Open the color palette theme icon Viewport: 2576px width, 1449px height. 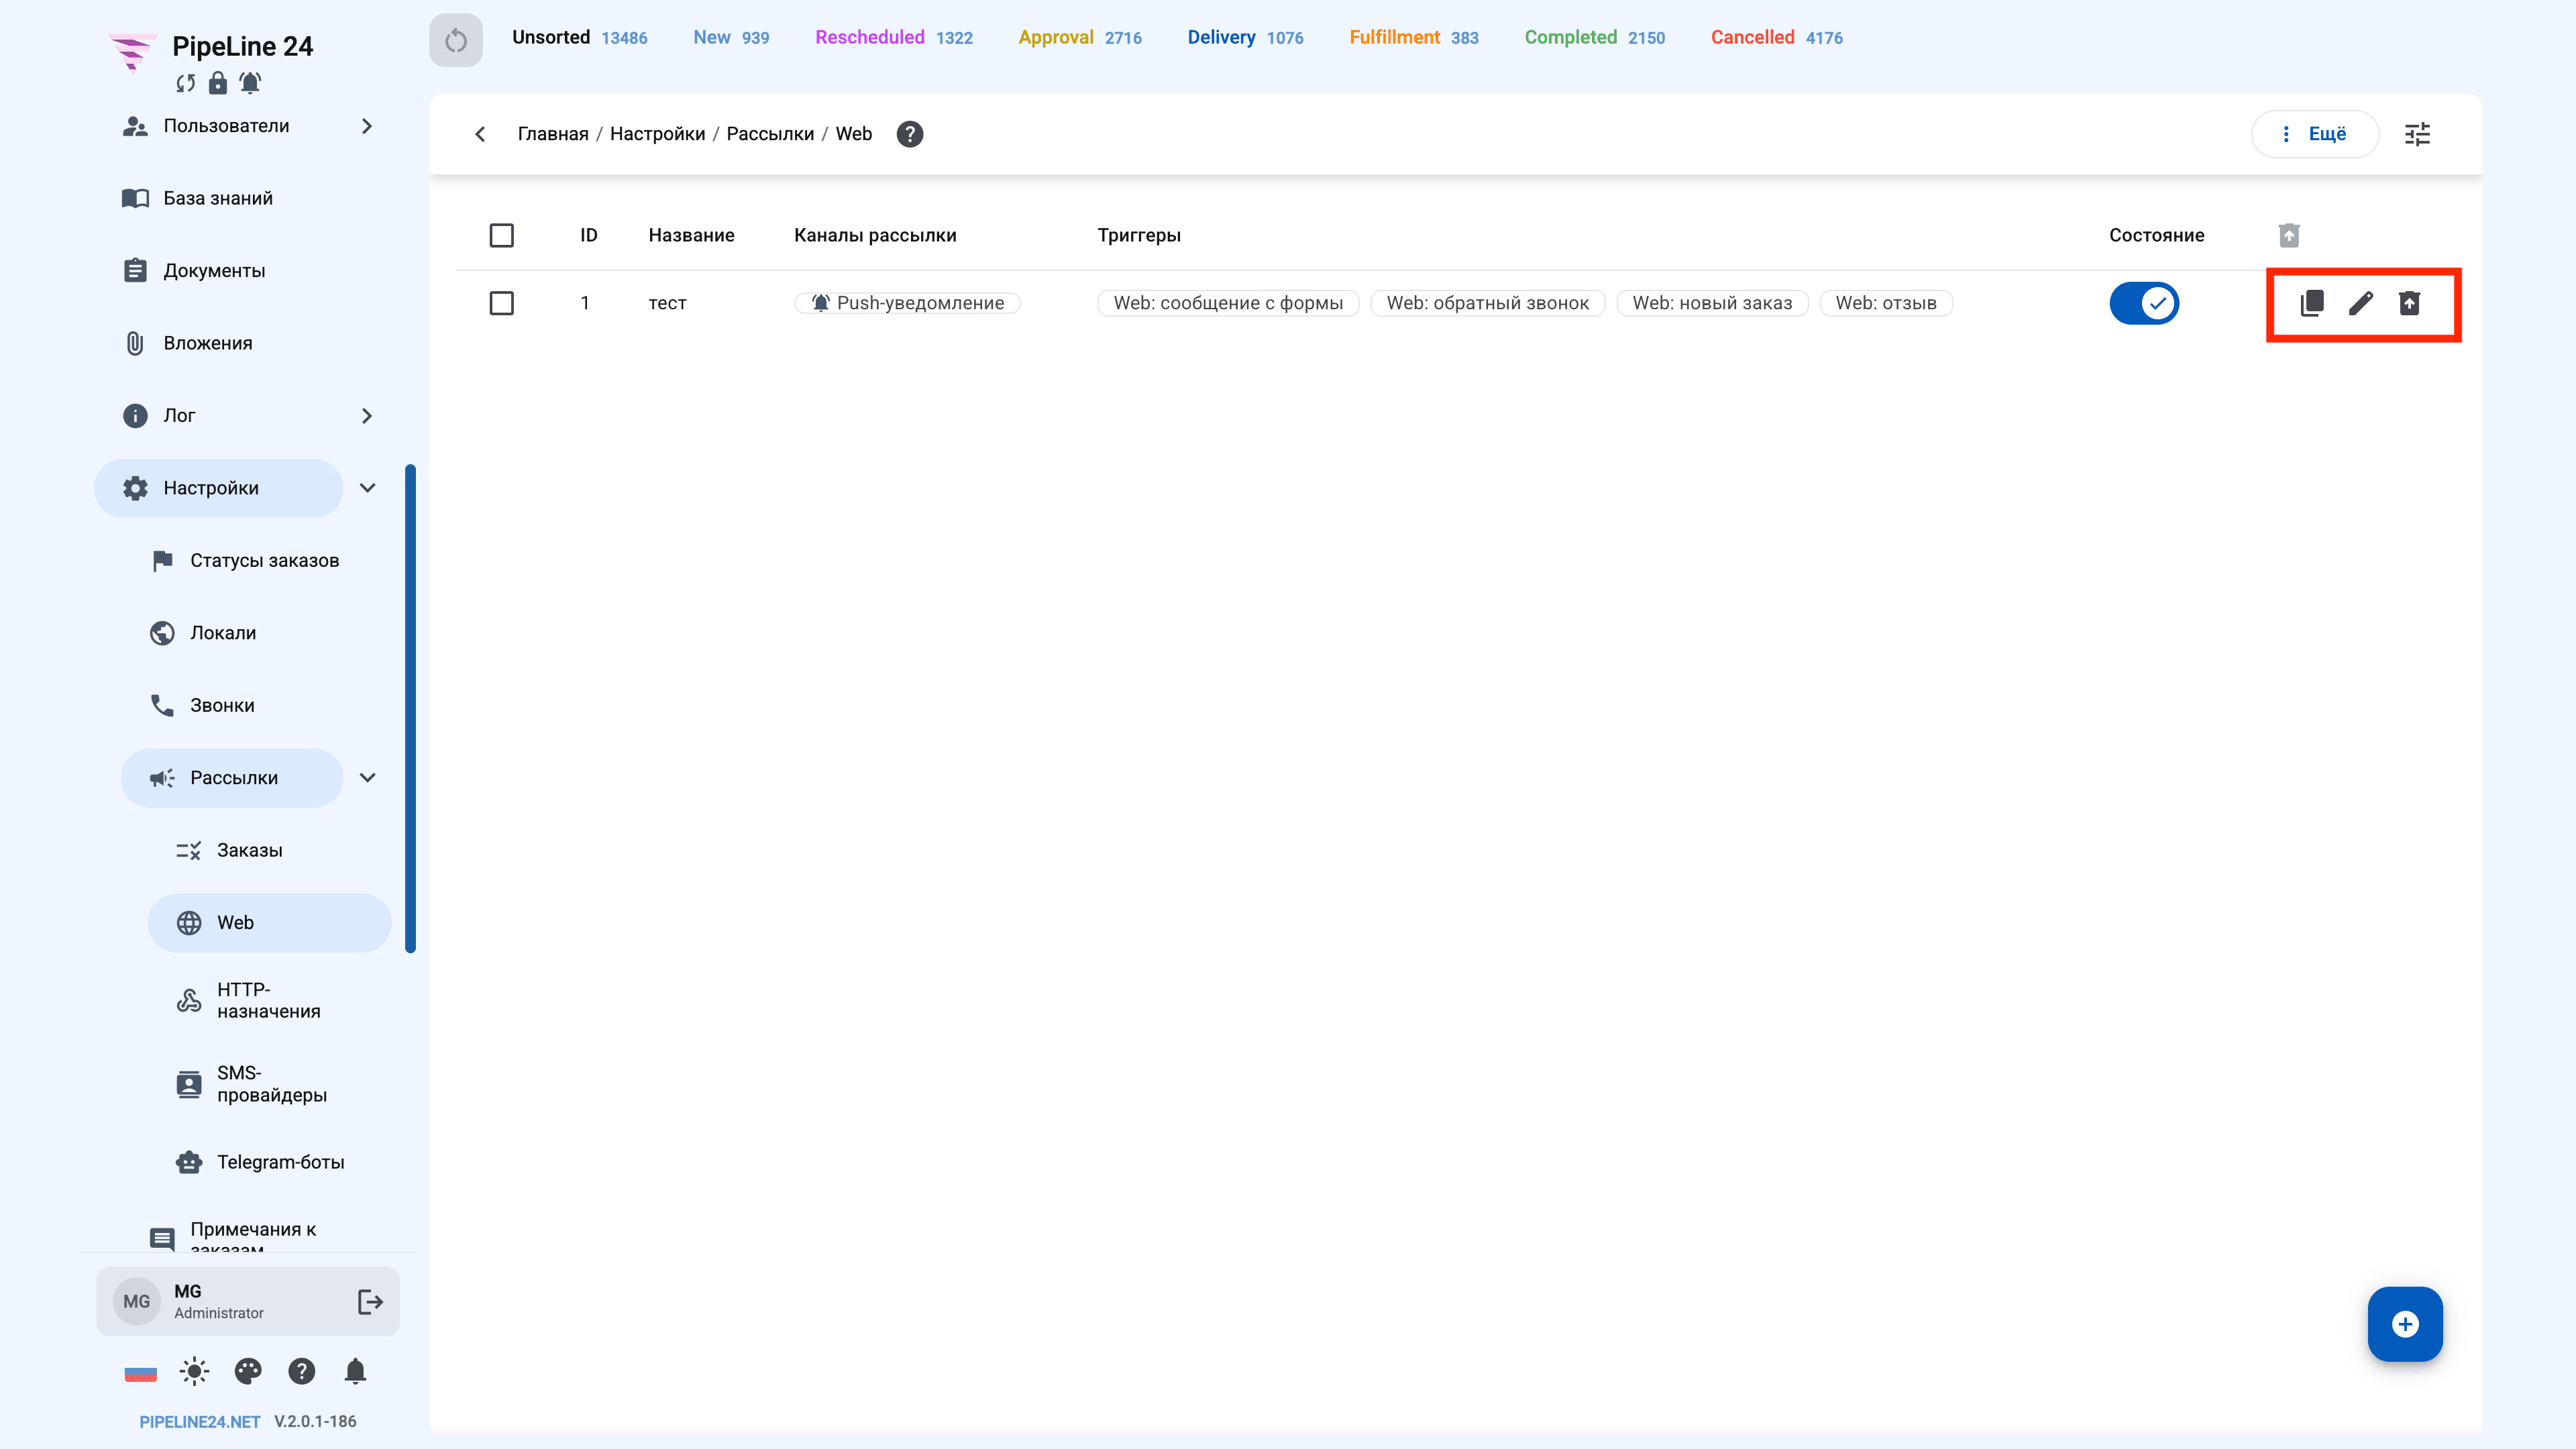[248, 1371]
